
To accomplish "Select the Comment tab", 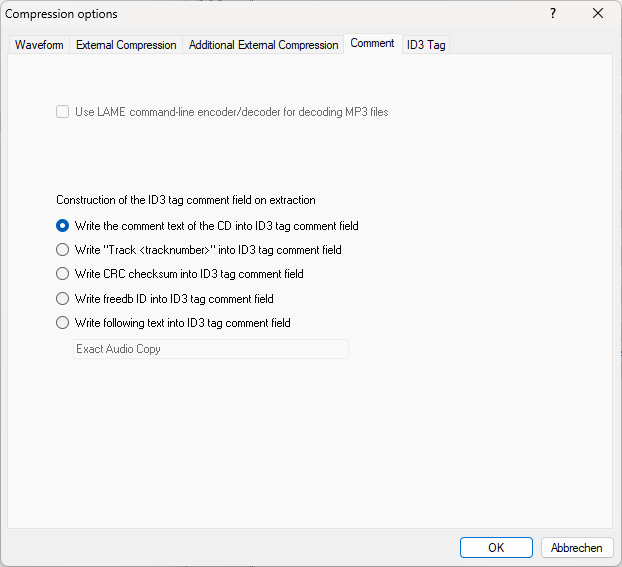I will (x=372, y=44).
